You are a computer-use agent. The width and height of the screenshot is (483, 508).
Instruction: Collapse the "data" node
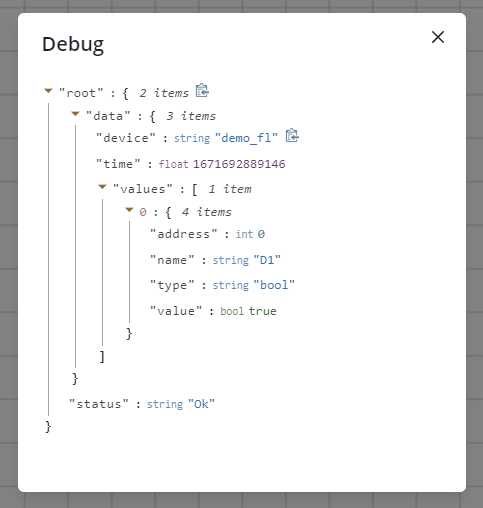pos(76,114)
